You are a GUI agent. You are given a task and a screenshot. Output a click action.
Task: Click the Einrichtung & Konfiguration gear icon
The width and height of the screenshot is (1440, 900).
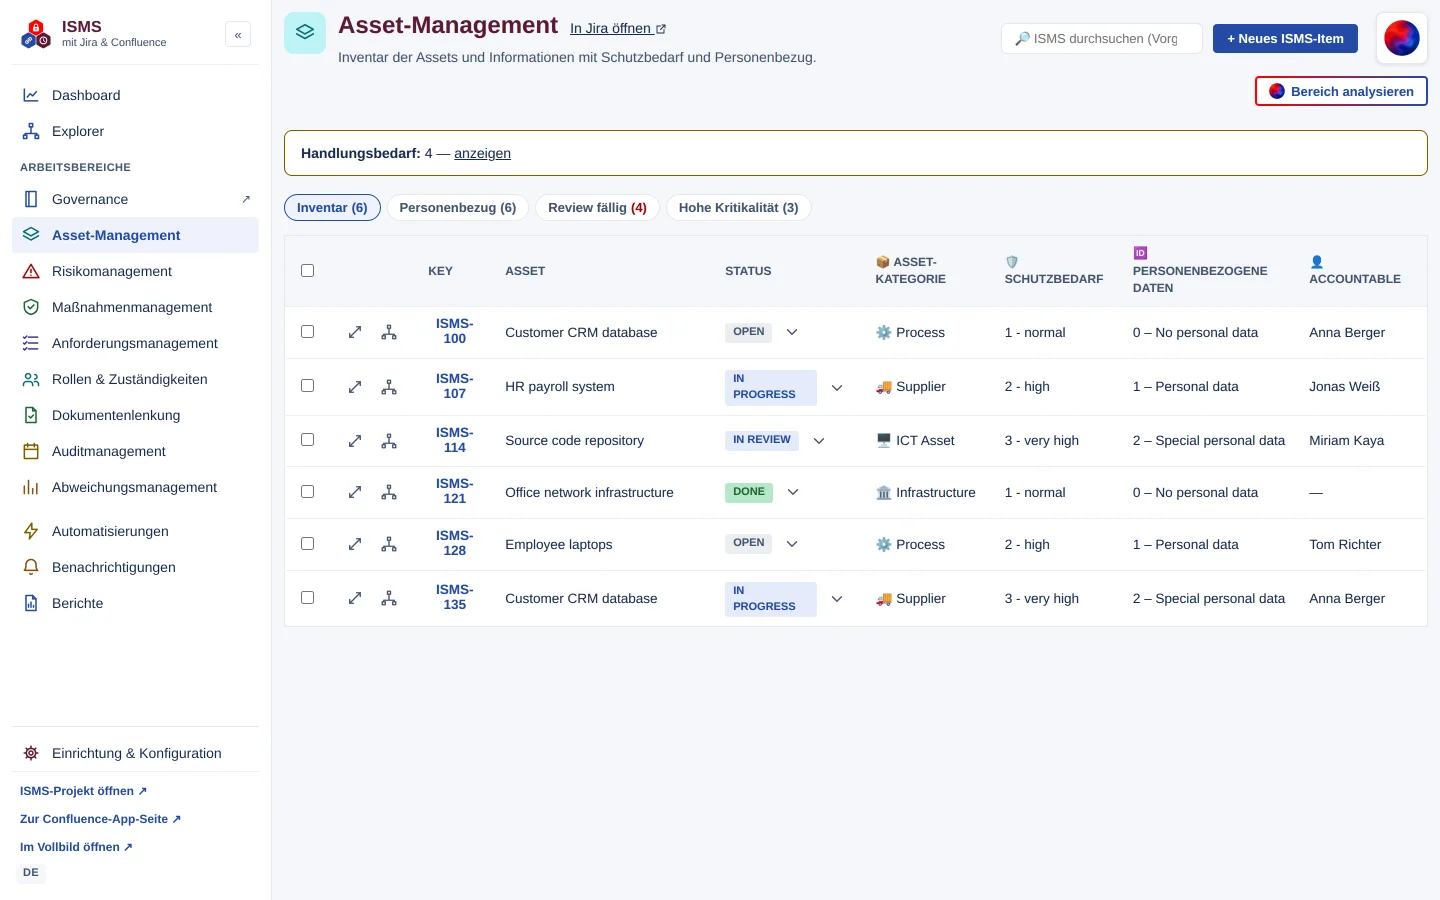pos(31,753)
